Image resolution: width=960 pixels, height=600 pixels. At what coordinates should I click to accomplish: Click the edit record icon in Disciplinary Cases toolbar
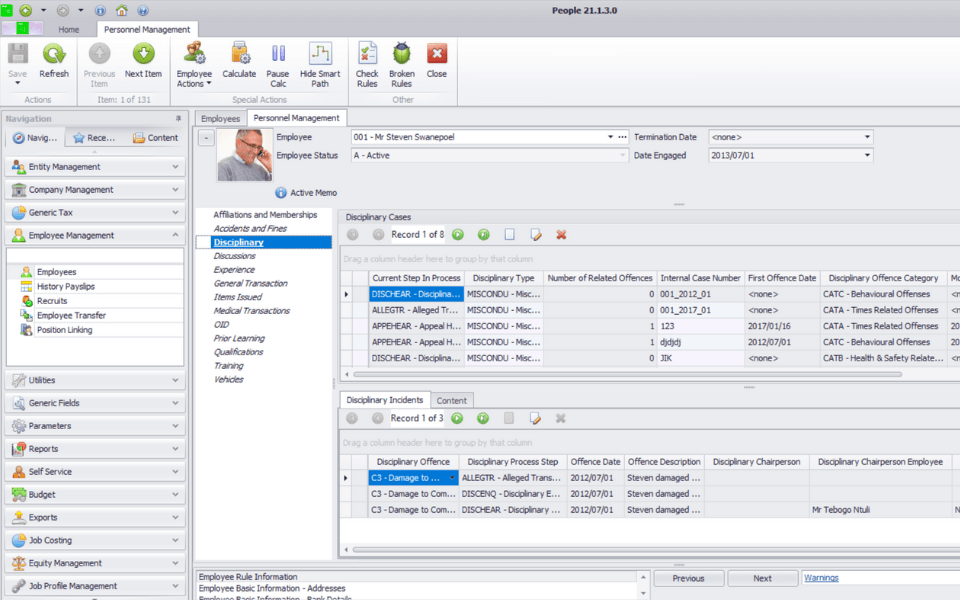point(536,234)
